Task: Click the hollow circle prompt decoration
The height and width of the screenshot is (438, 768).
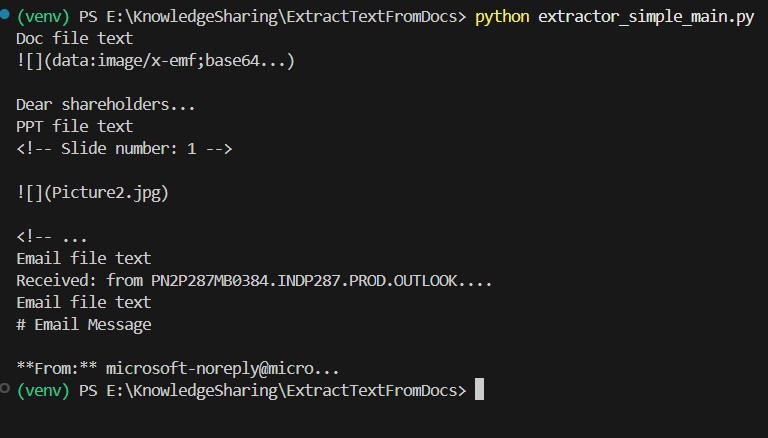Action: pyautogui.click(x=5, y=388)
